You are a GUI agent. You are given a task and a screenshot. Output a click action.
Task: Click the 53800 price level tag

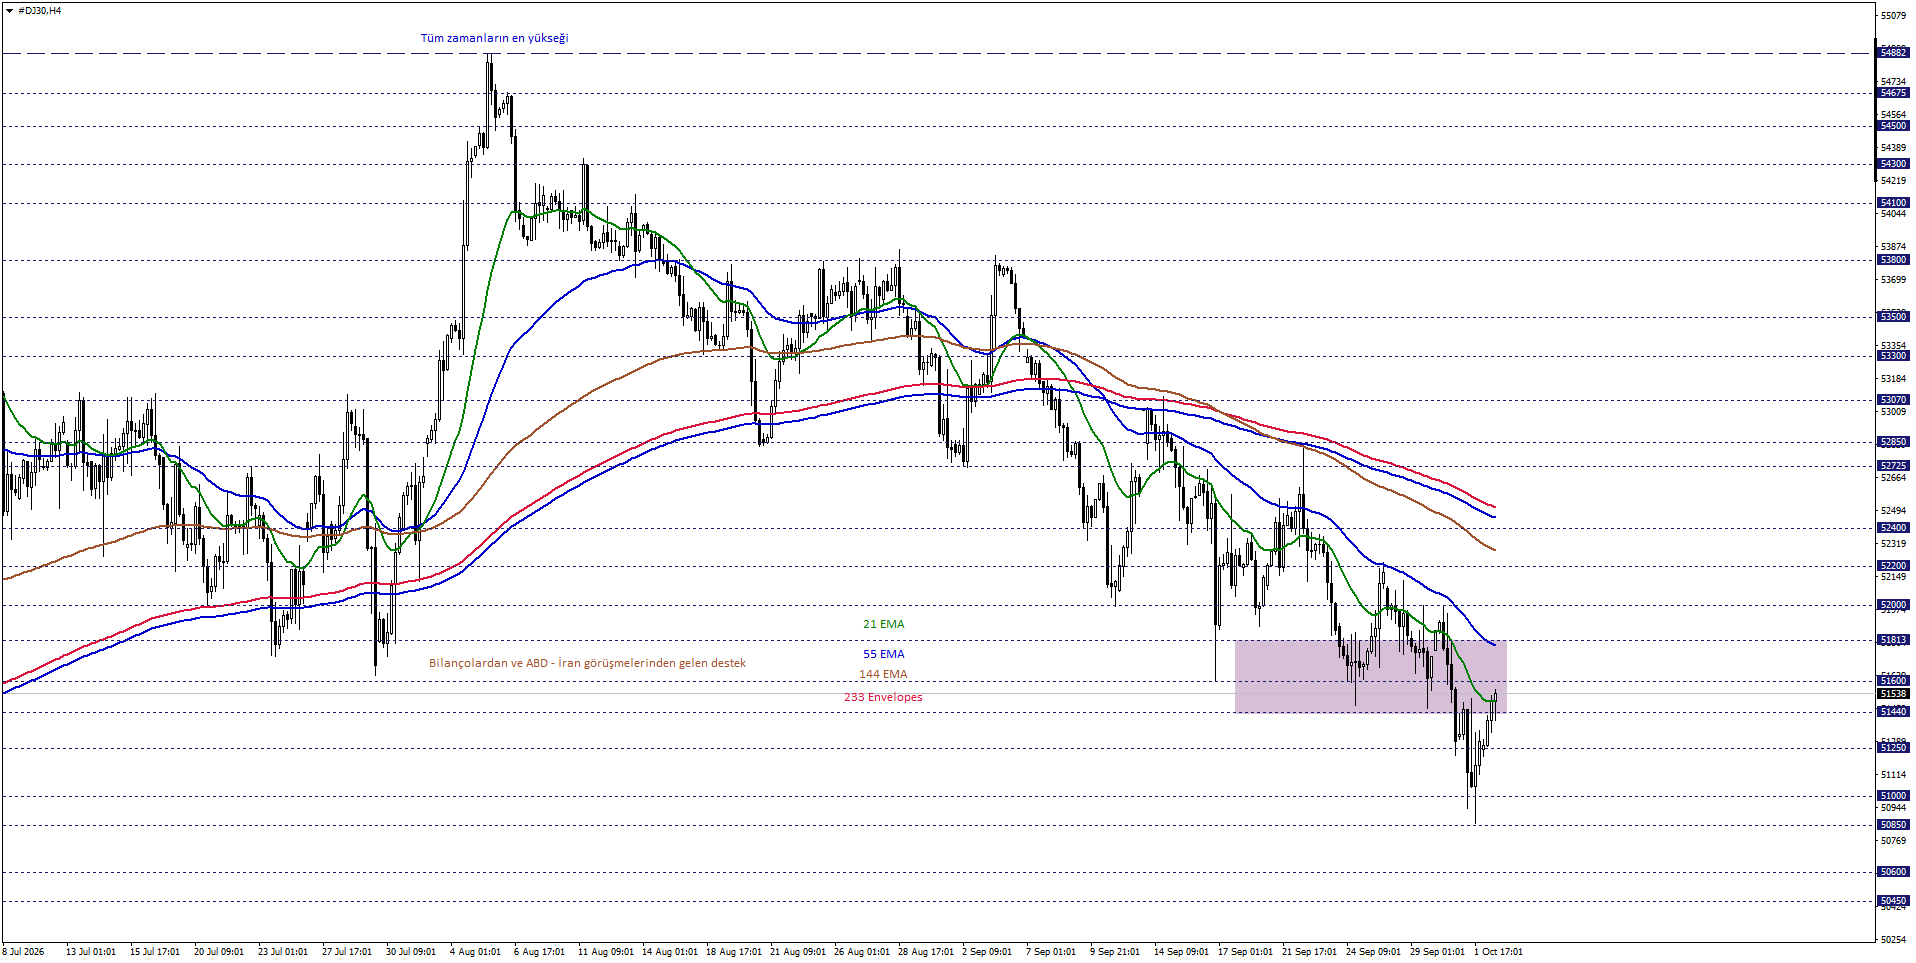coord(1893,260)
